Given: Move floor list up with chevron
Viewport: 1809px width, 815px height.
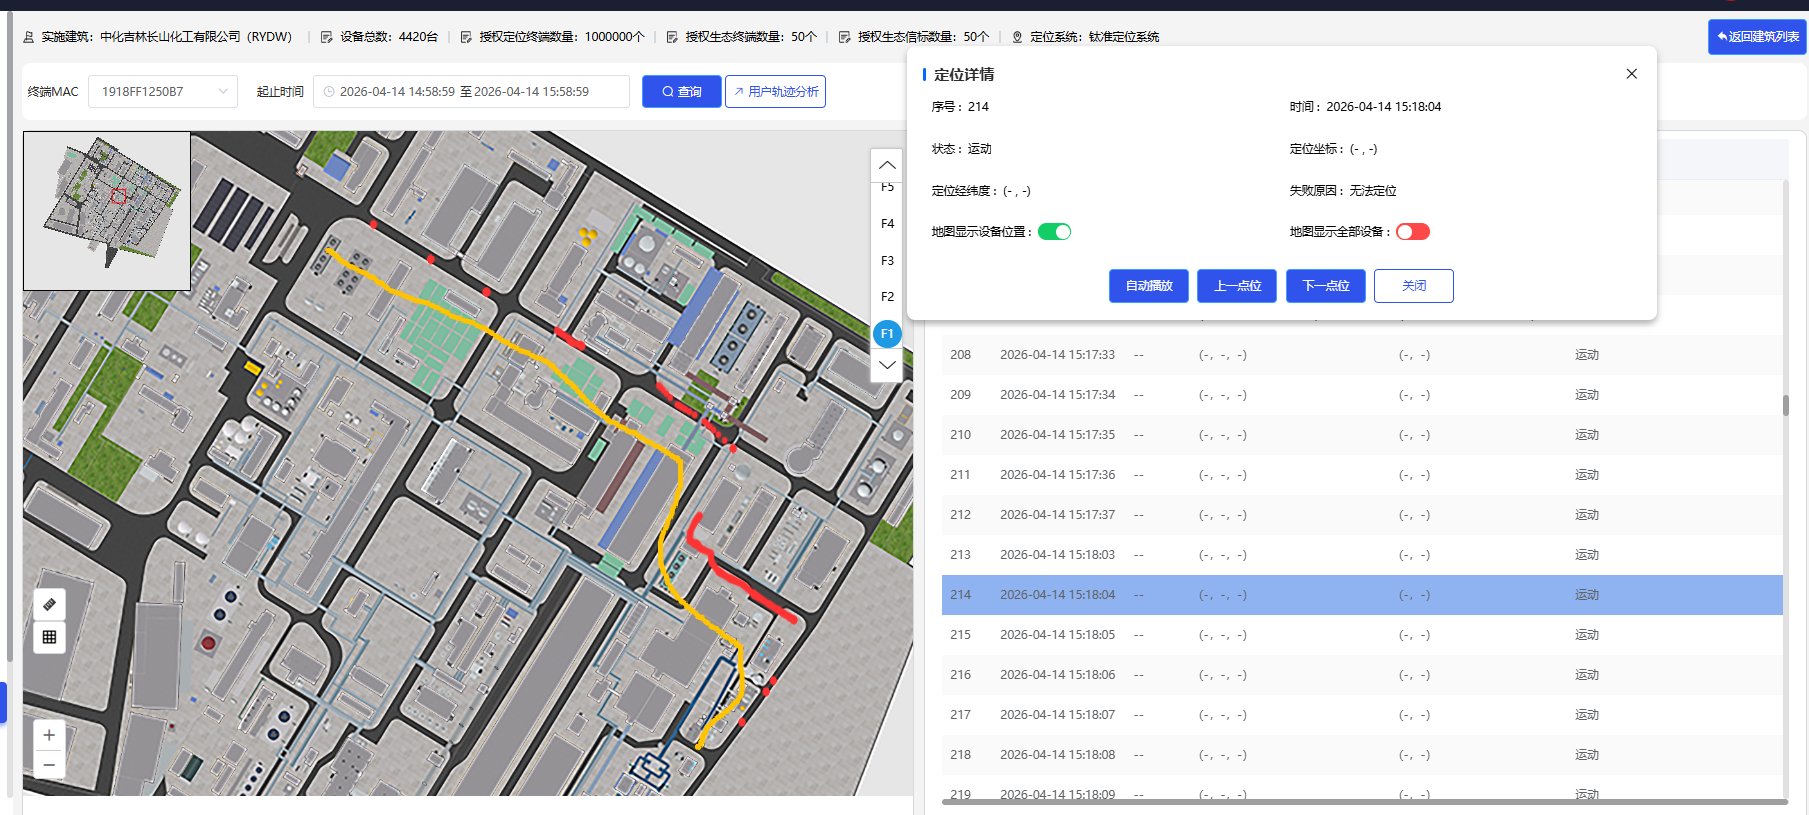Looking at the screenshot, I should [887, 166].
